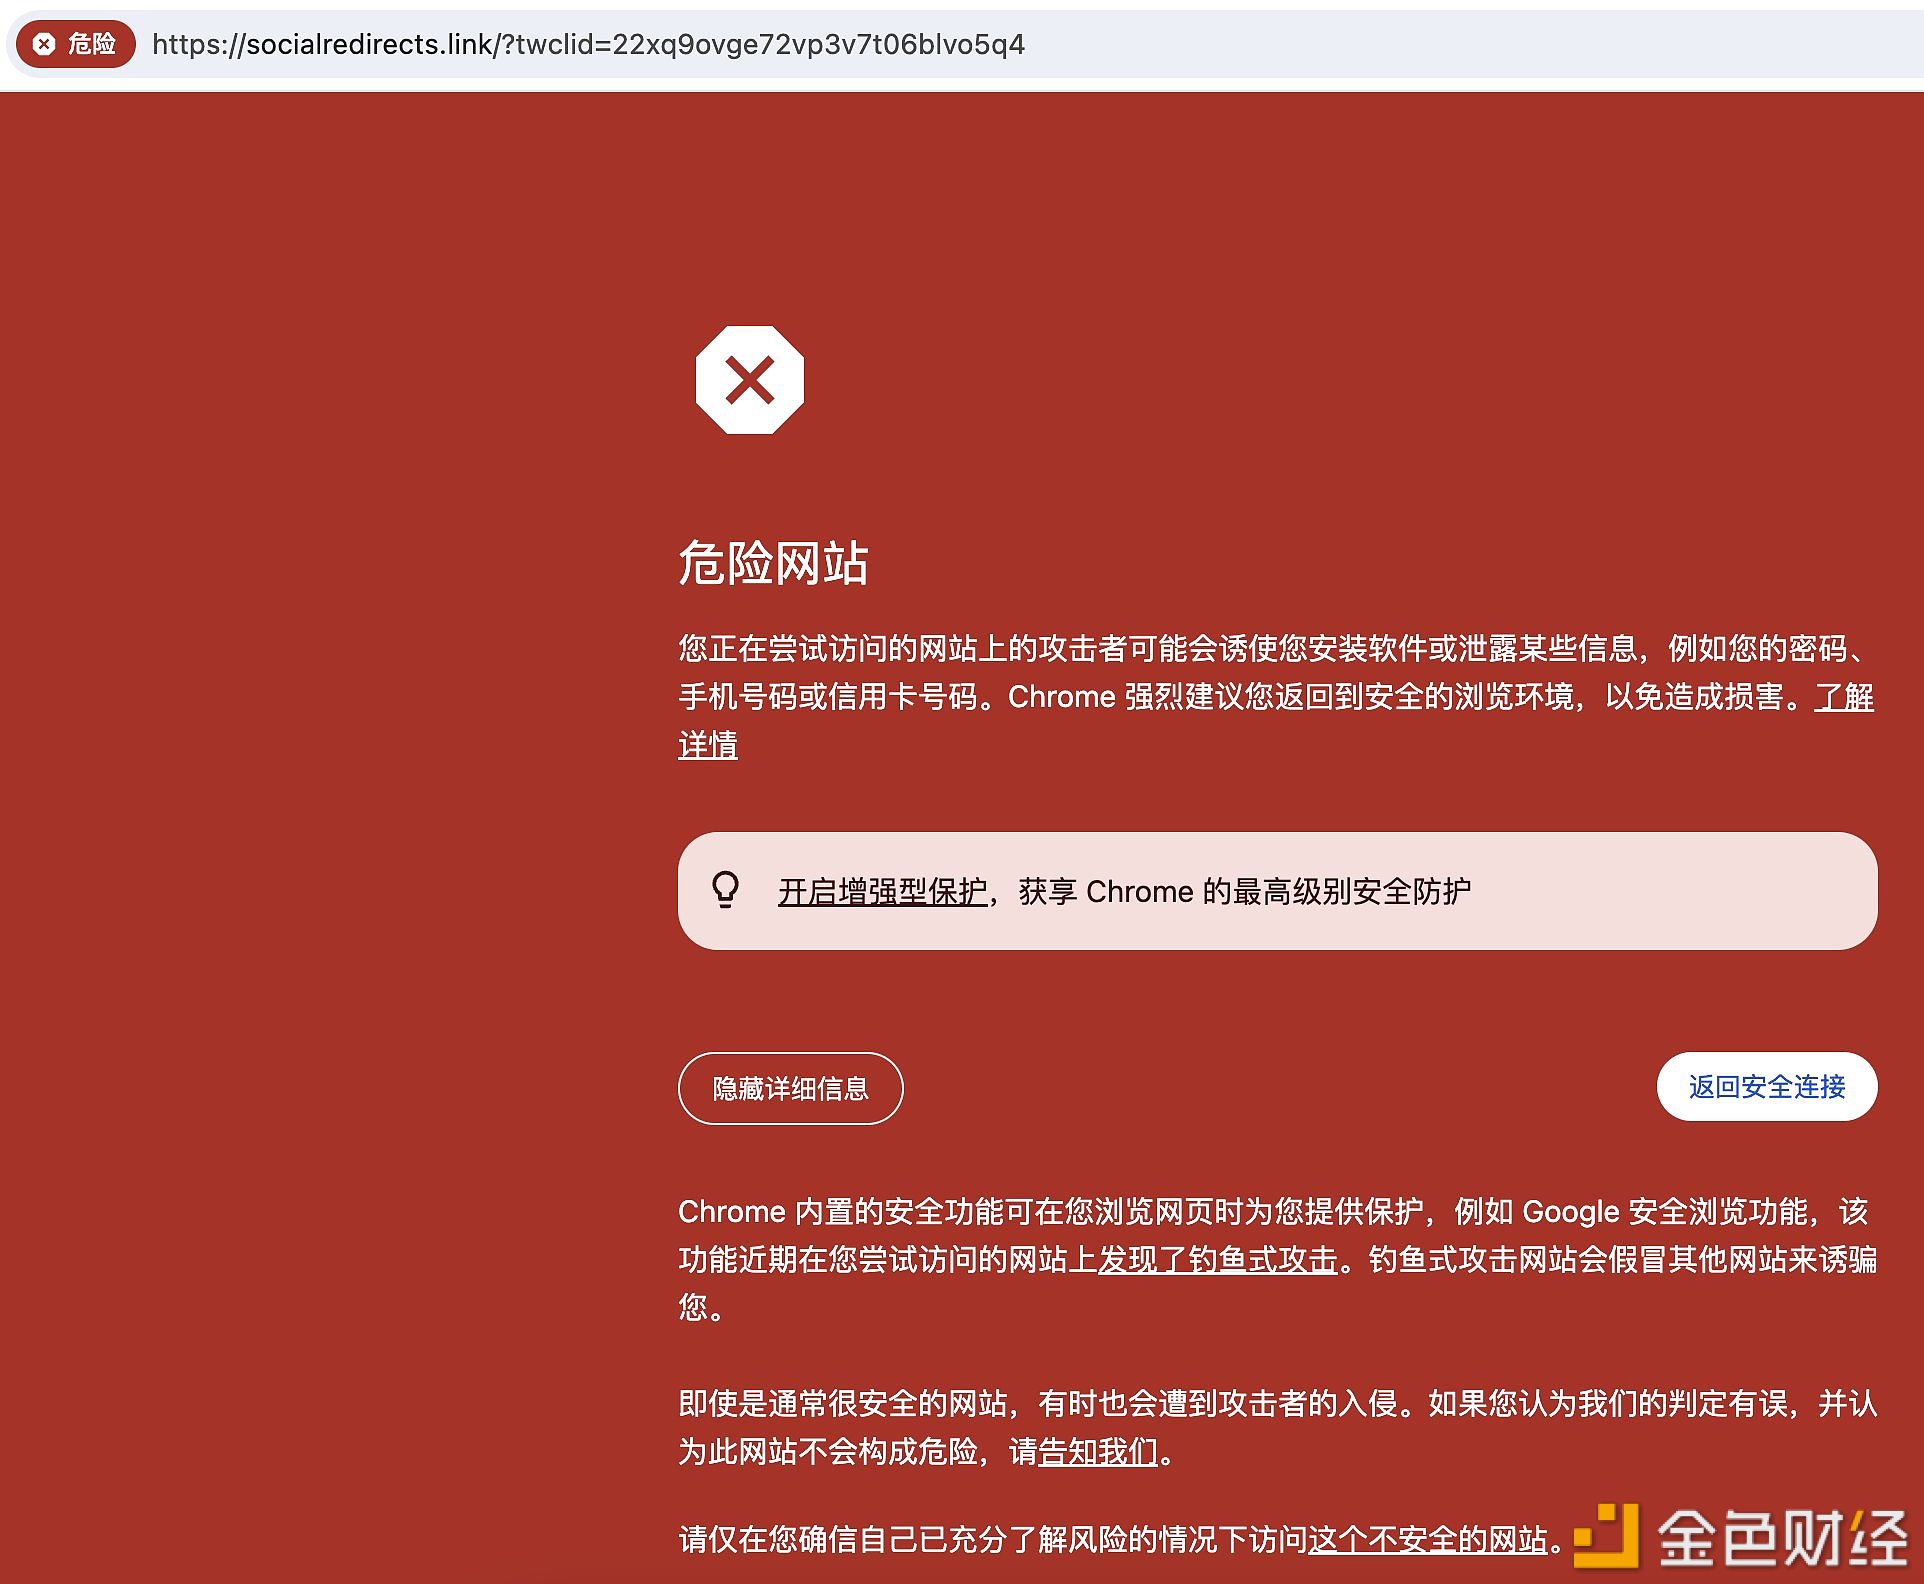Open the 这个不安全的网站 proceed link
The image size is (1924, 1584).
coord(1428,1539)
